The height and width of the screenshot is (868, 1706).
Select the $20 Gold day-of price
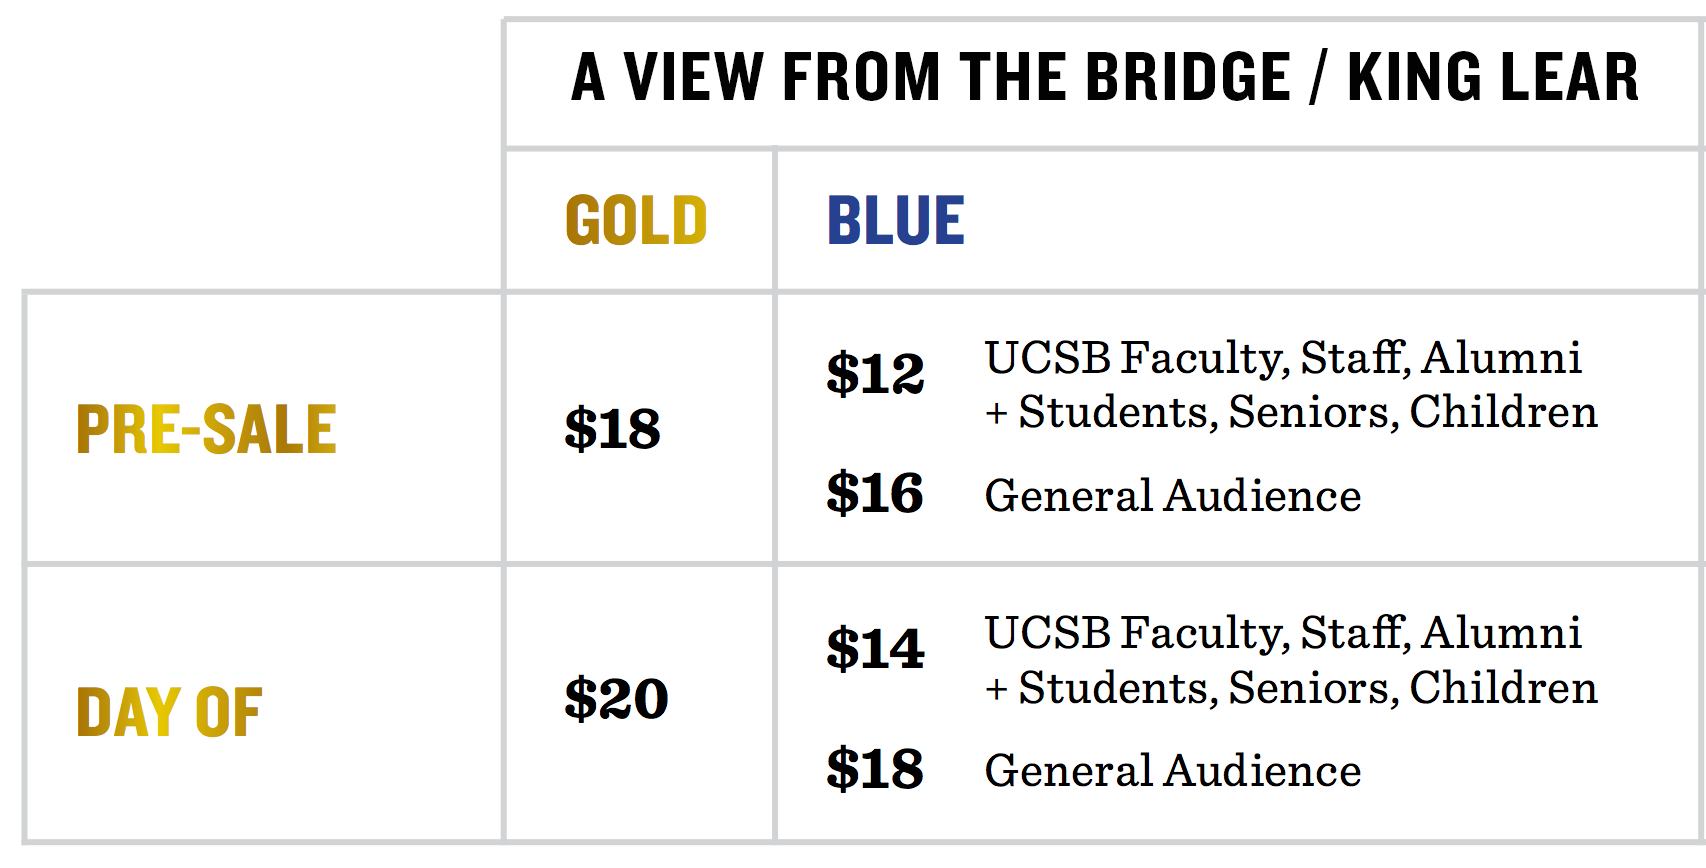[616, 698]
